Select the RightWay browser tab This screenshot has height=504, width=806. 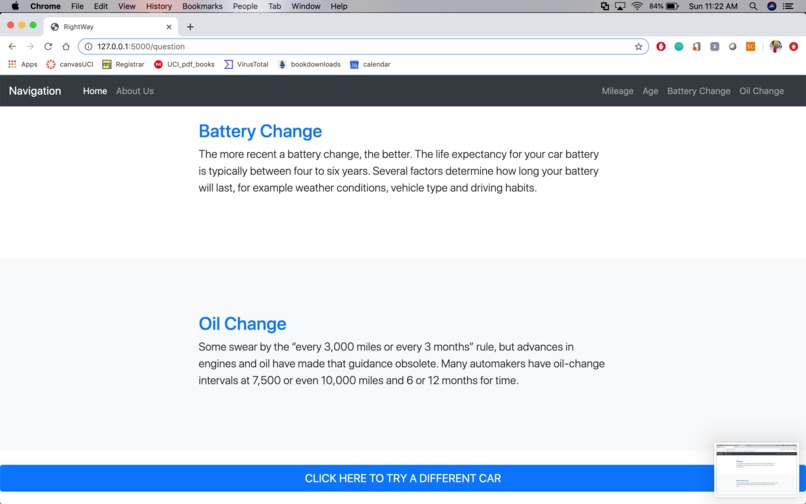111,27
